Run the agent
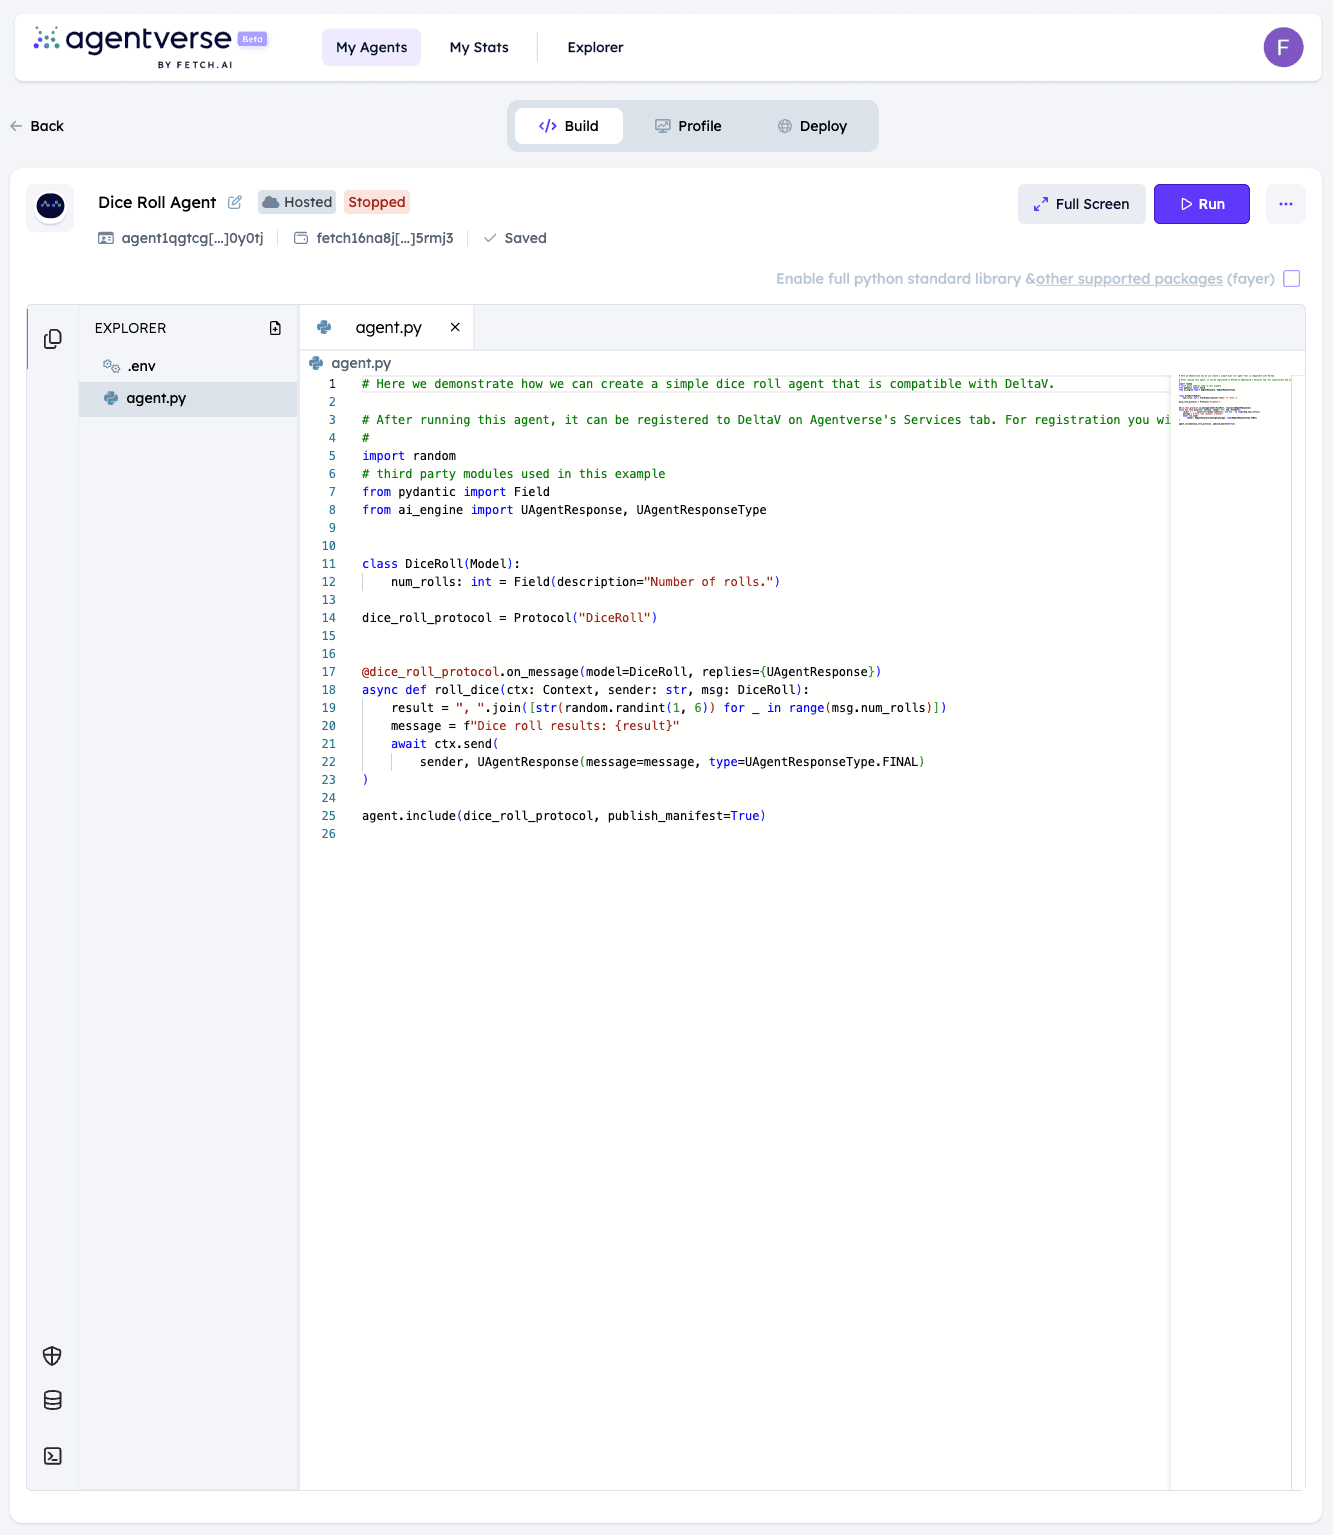Screen dimensions: 1333x1535 click(x=1201, y=204)
